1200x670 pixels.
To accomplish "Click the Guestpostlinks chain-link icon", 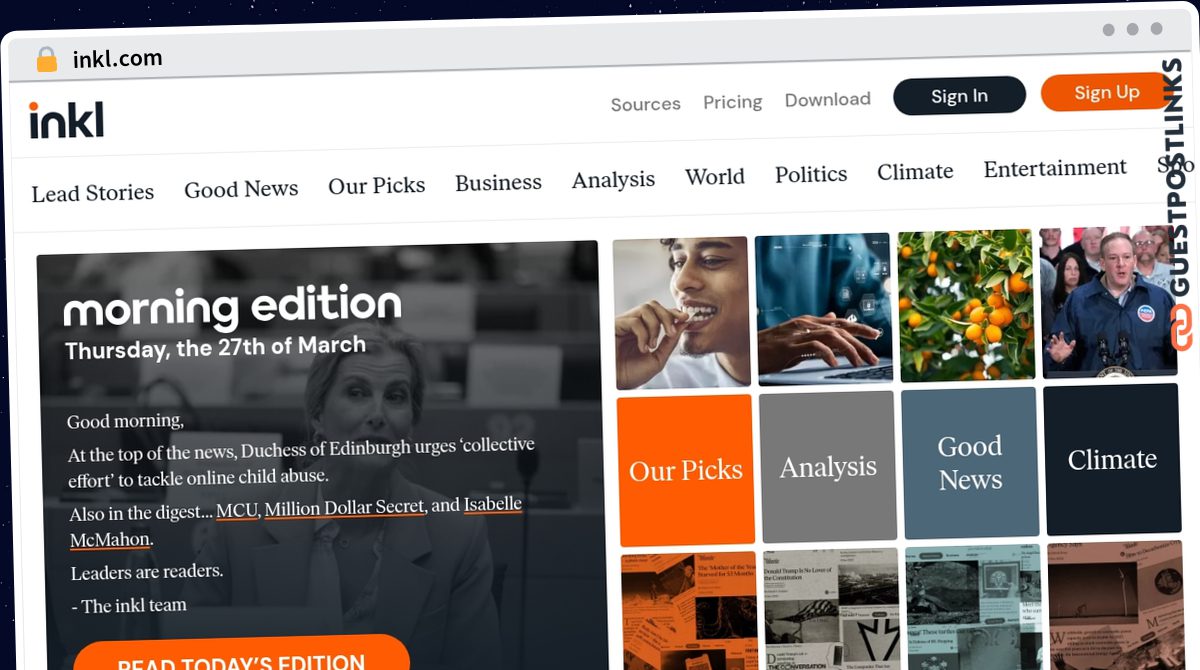I will (1181, 328).
